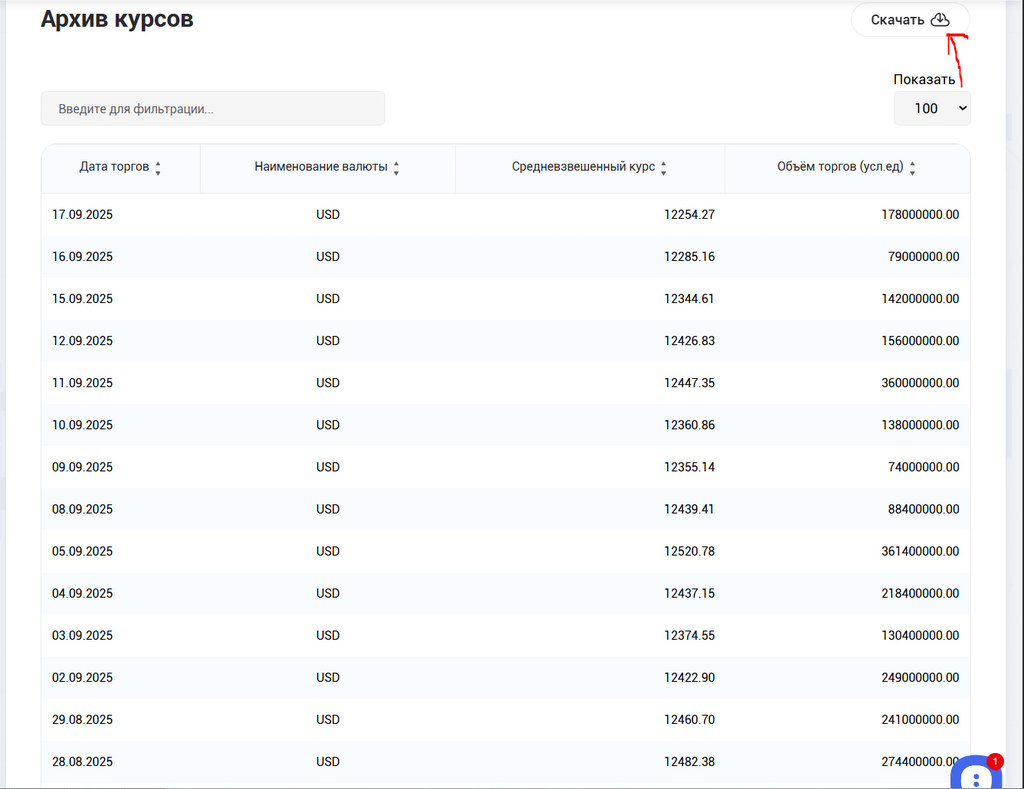Click sort arrows for Объём торгов (усл.ед)
The height and width of the screenshot is (789, 1024).
click(x=912, y=168)
